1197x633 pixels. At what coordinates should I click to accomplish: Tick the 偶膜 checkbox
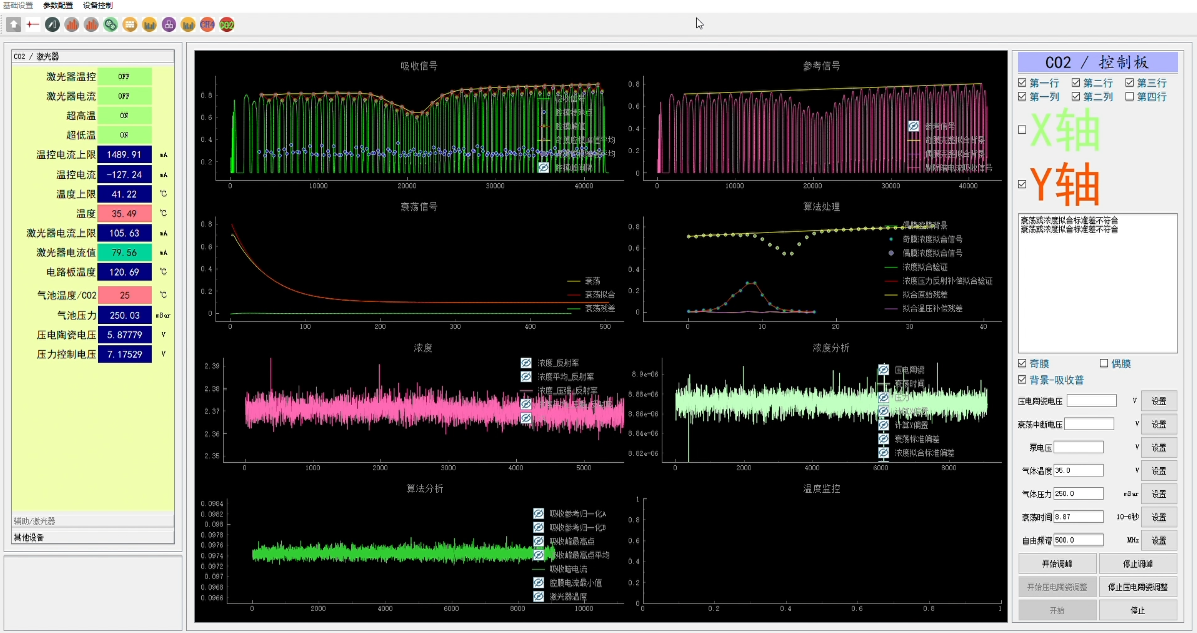pyautogui.click(x=1105, y=363)
